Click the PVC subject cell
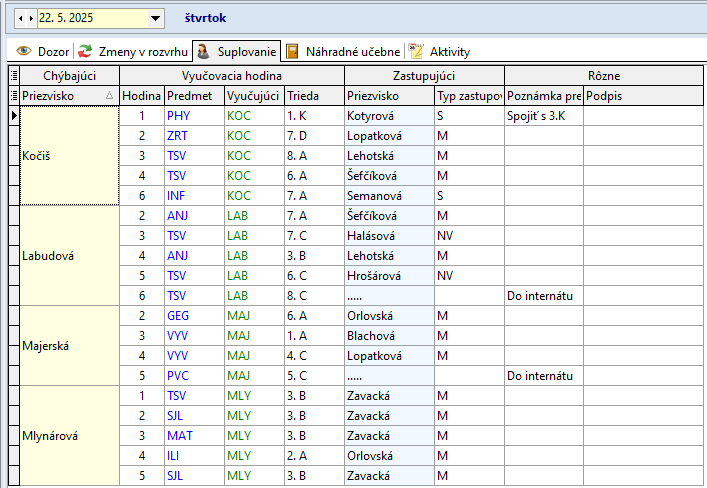Viewport: 707px width, 488px height. point(195,376)
